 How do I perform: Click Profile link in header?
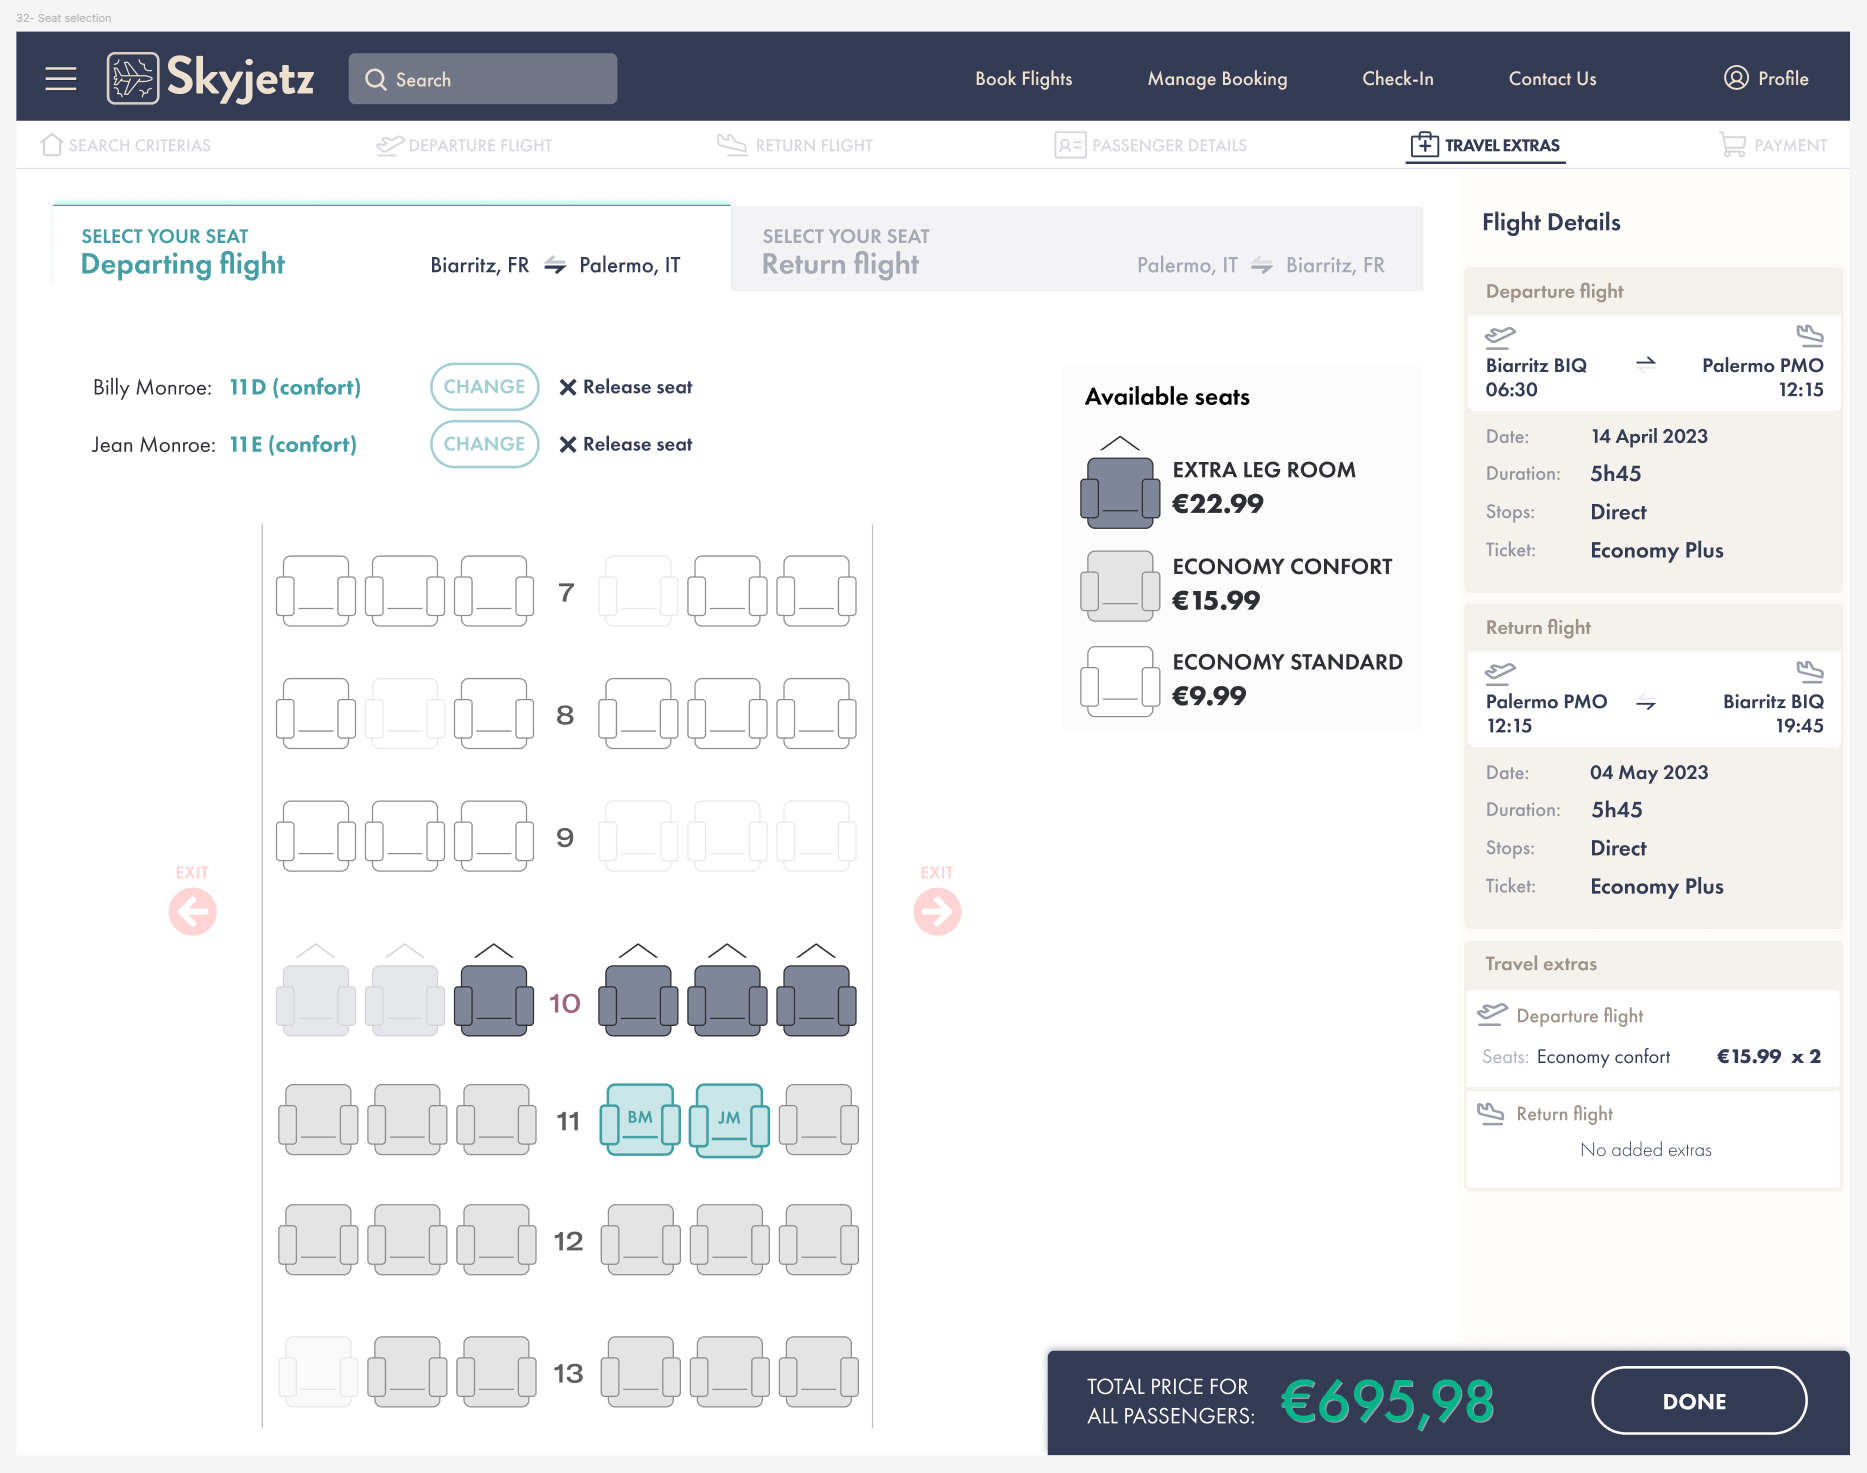[x=1766, y=78]
